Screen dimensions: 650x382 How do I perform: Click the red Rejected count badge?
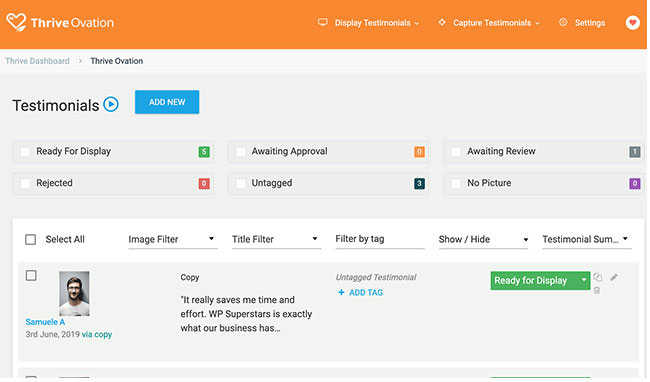click(x=204, y=183)
